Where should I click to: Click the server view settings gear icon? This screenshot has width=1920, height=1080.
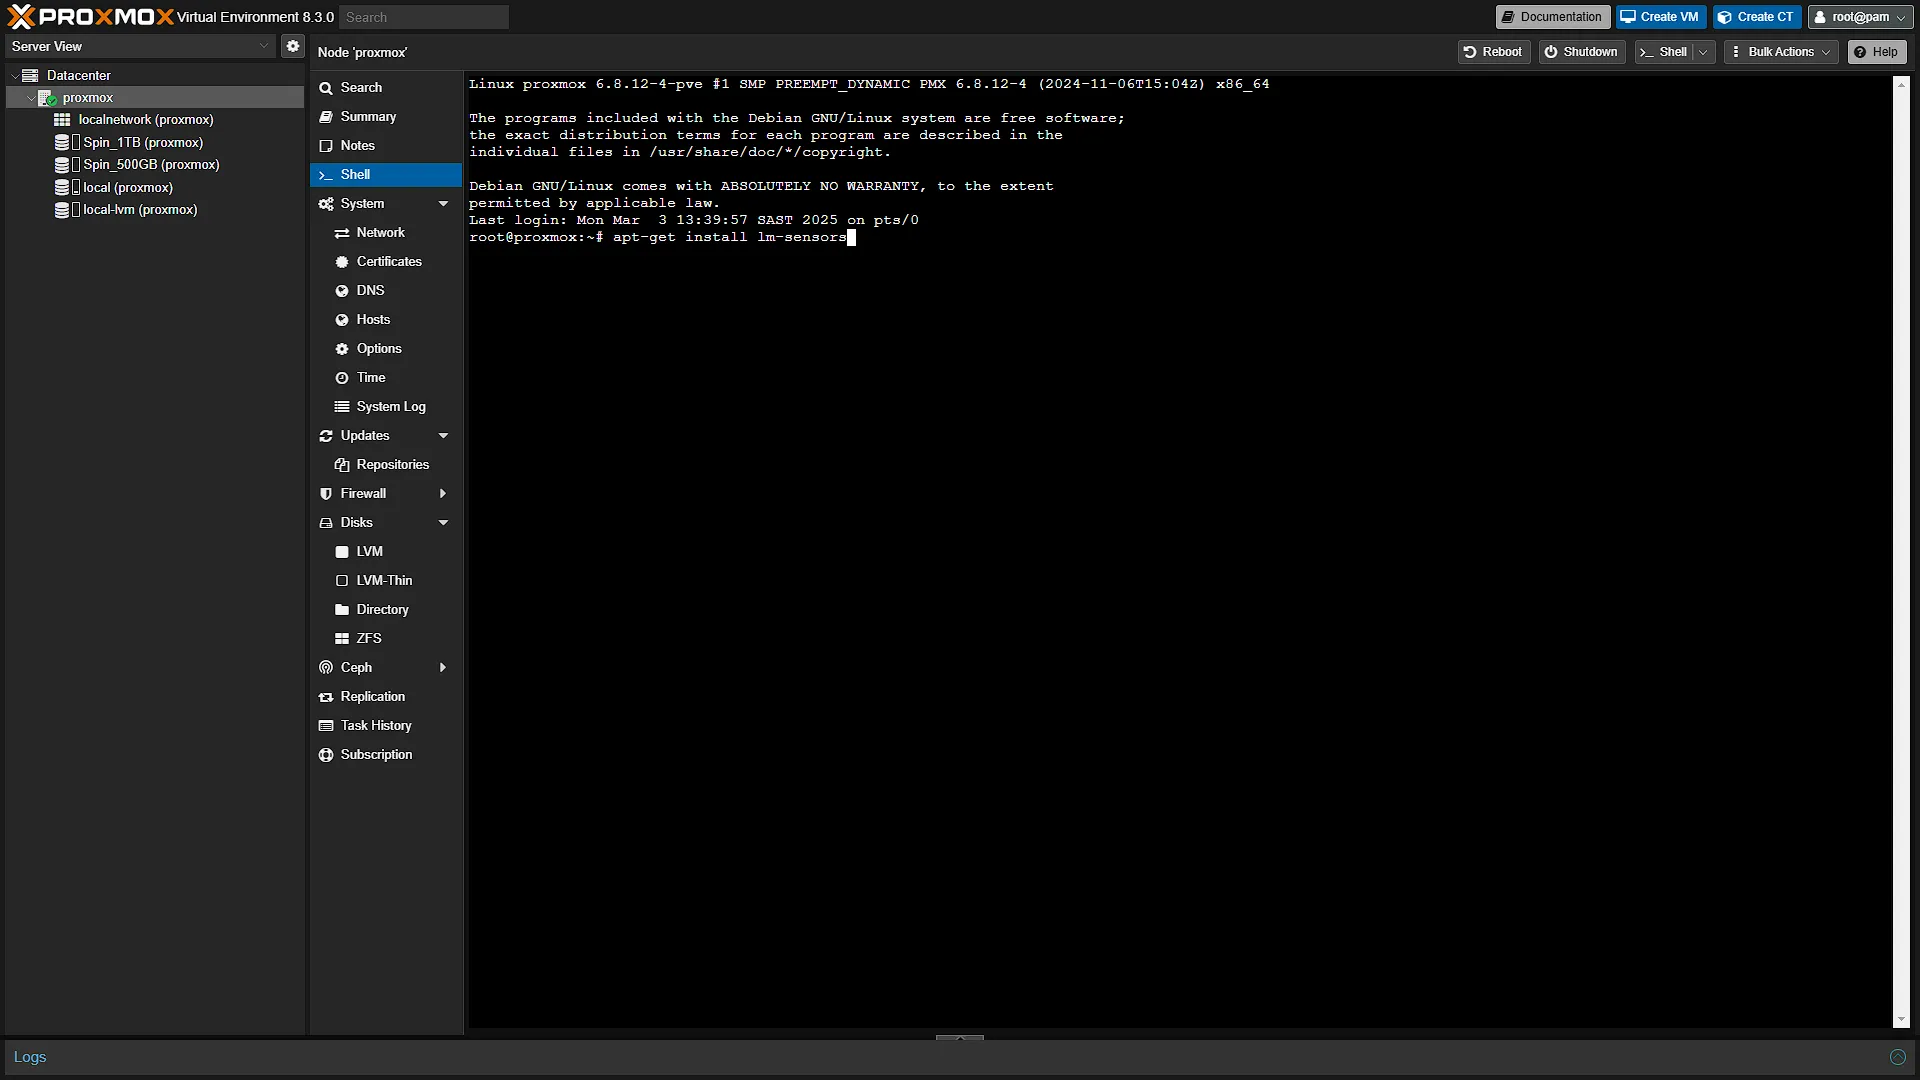[x=292, y=46]
